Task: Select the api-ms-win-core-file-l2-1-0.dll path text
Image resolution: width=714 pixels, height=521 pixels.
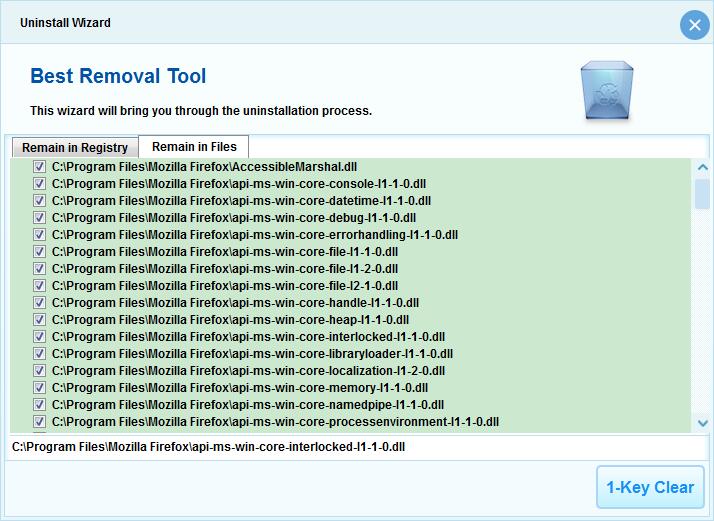Action: [225, 286]
